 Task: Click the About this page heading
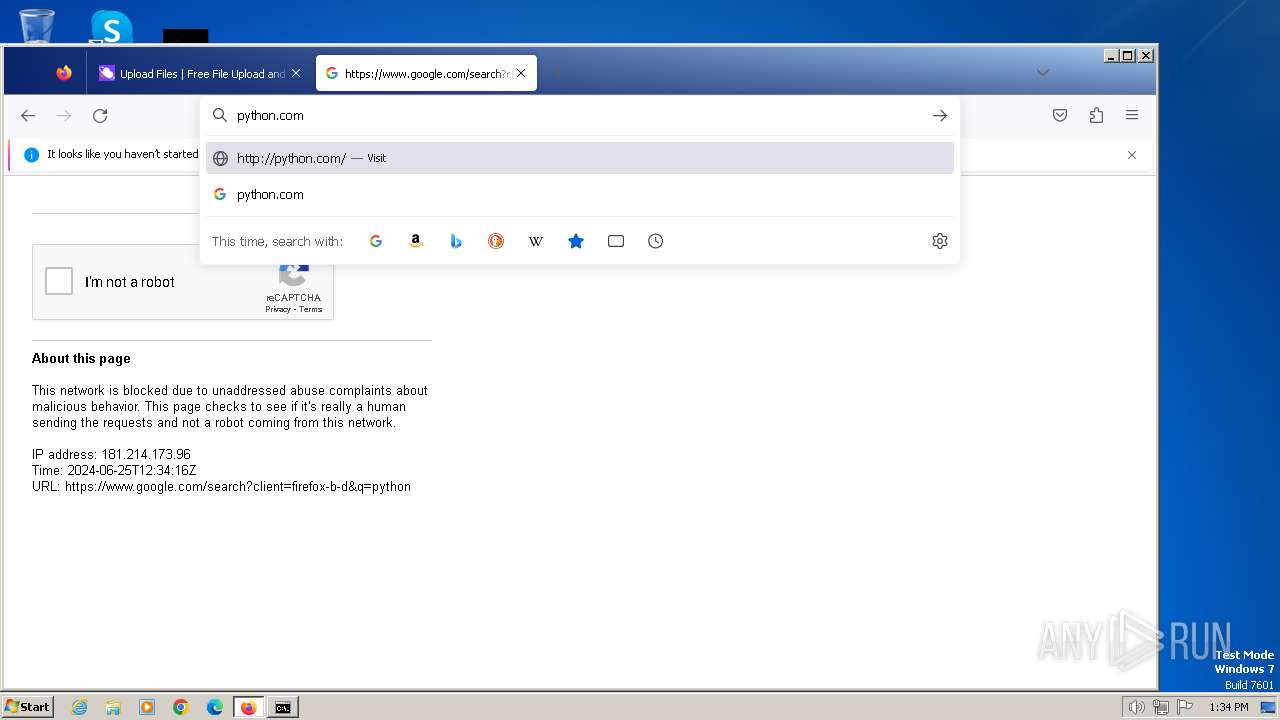click(81, 358)
